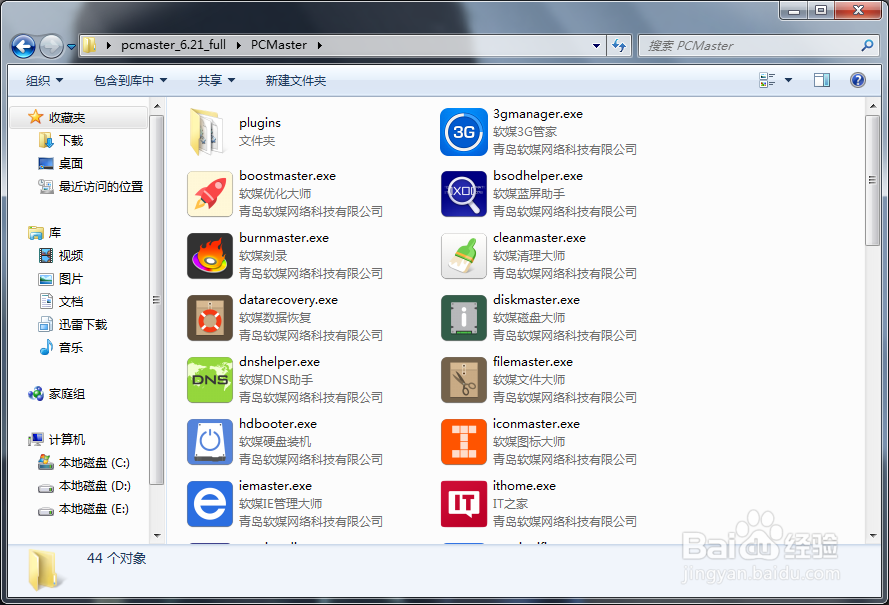
Task: Select 库 in the navigation pane
Action: tap(55, 232)
